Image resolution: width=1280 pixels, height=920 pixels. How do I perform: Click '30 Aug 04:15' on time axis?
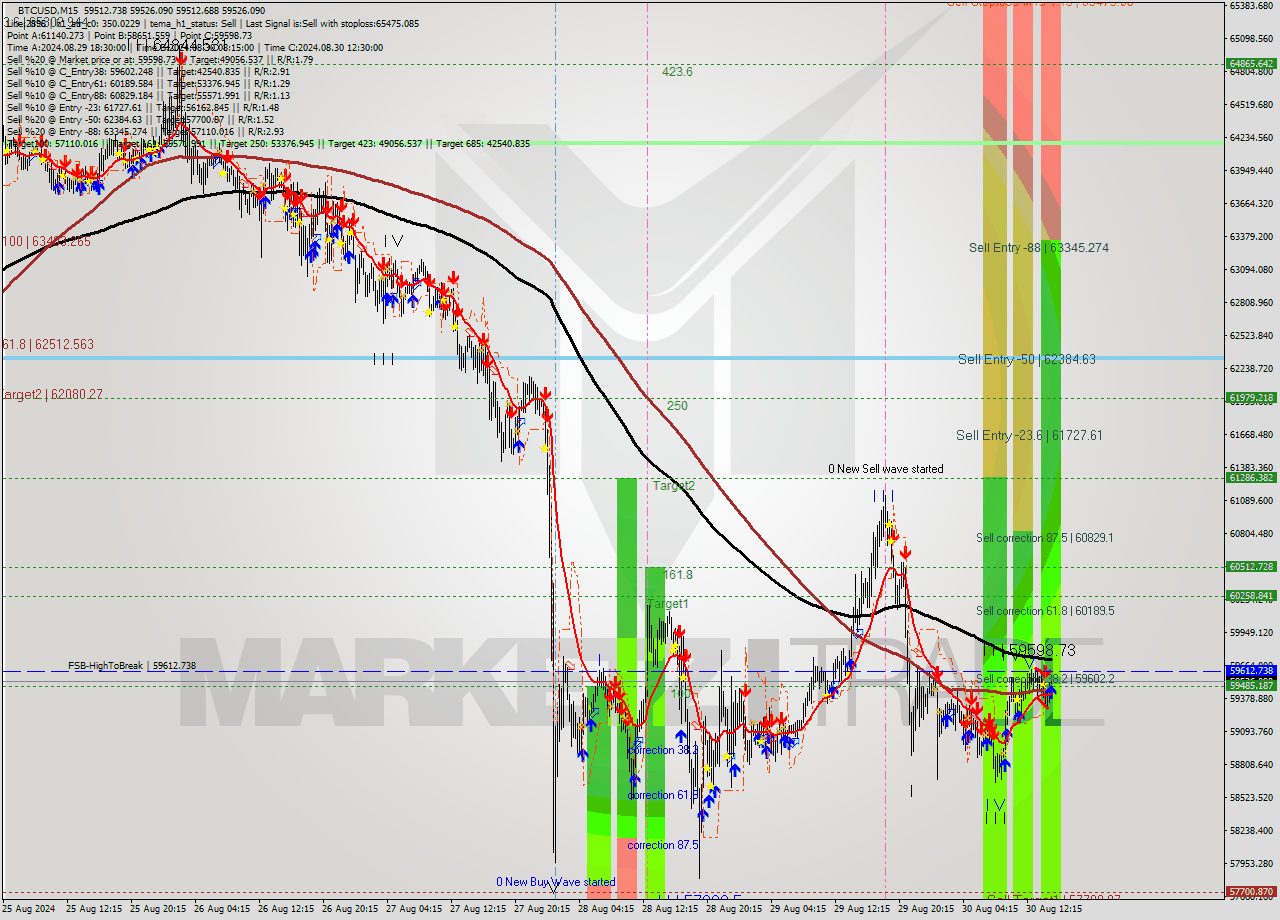[x=992, y=909]
